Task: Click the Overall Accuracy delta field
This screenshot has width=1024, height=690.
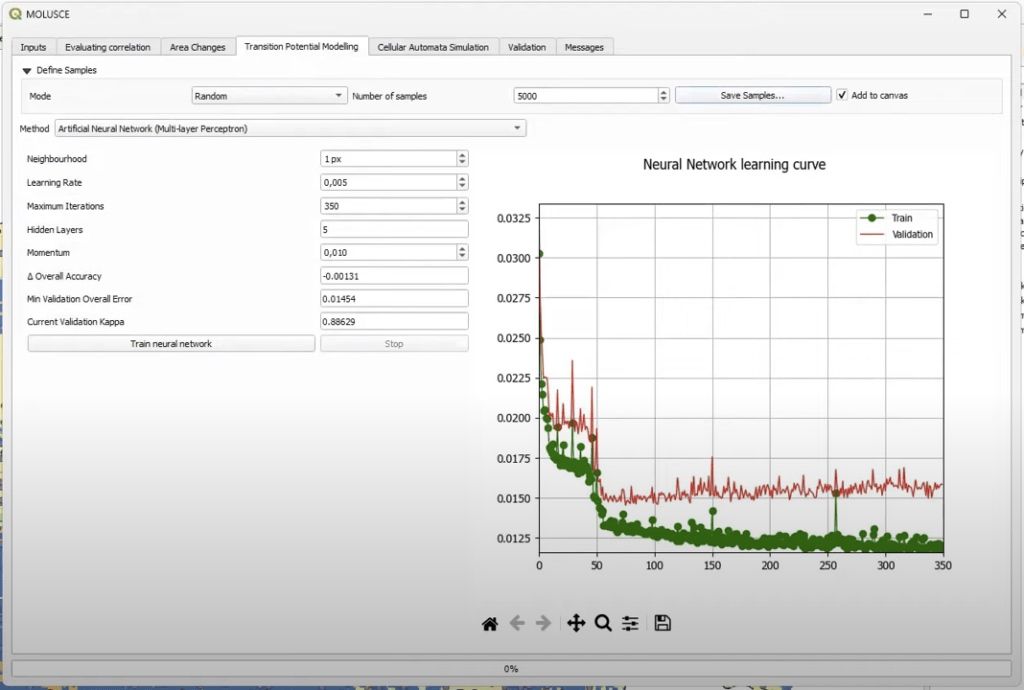Action: pyautogui.click(x=394, y=275)
